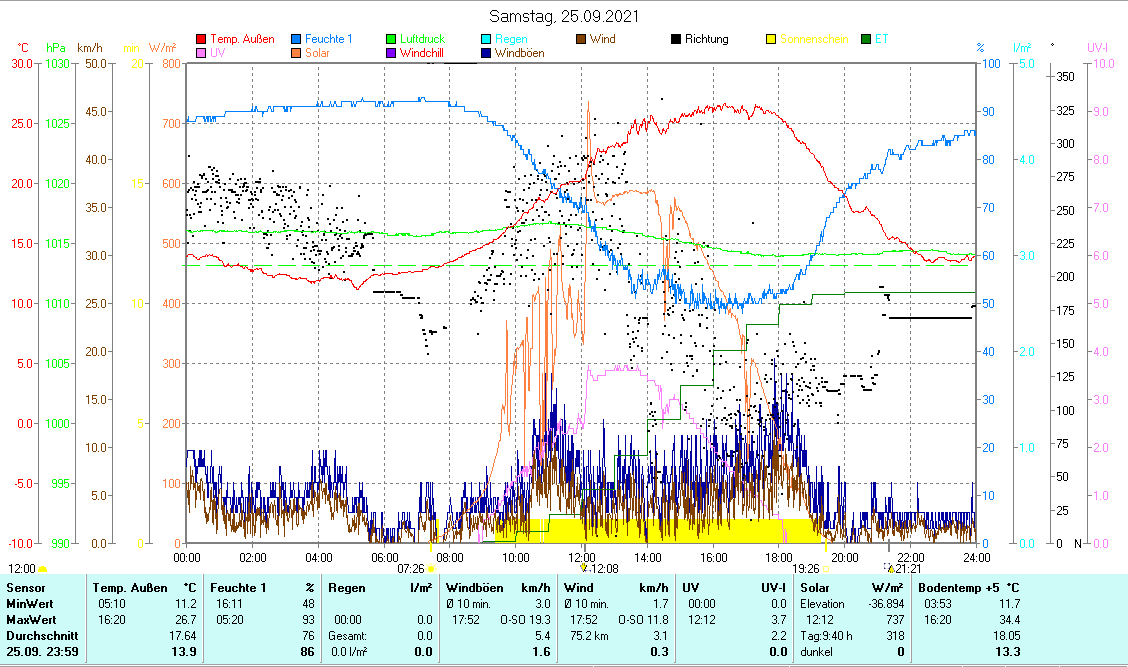Viewport: 1128px width, 667px height.
Task: Click the cyan Regen legend square
Action: click(x=487, y=40)
